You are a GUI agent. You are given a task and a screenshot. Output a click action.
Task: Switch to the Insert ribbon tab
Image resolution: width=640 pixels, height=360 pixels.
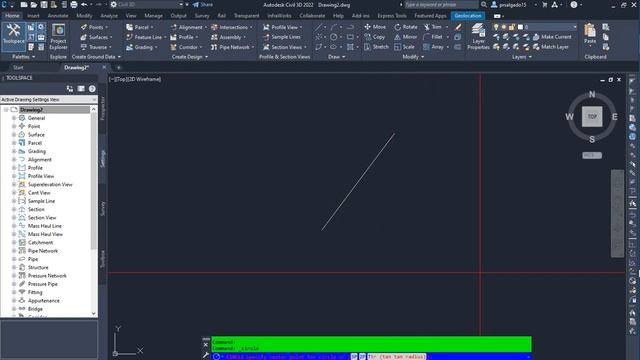point(33,16)
